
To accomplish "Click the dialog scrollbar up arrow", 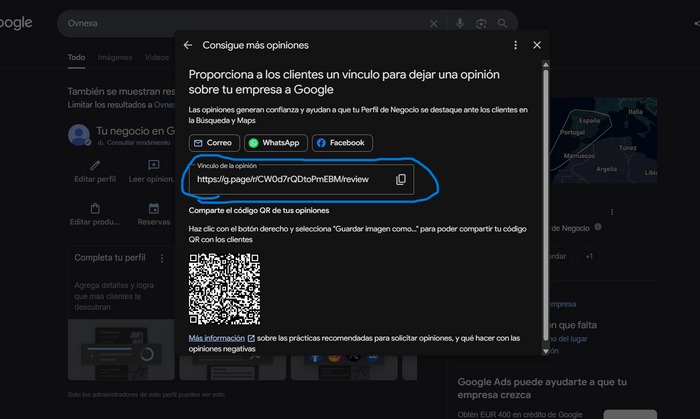I will (546, 65).
